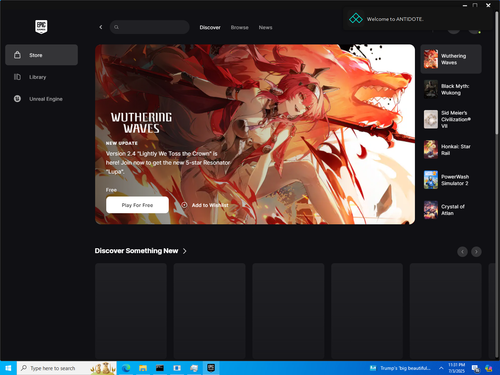
Task: Click the Windows taskbar search box
Action: pos(67,368)
